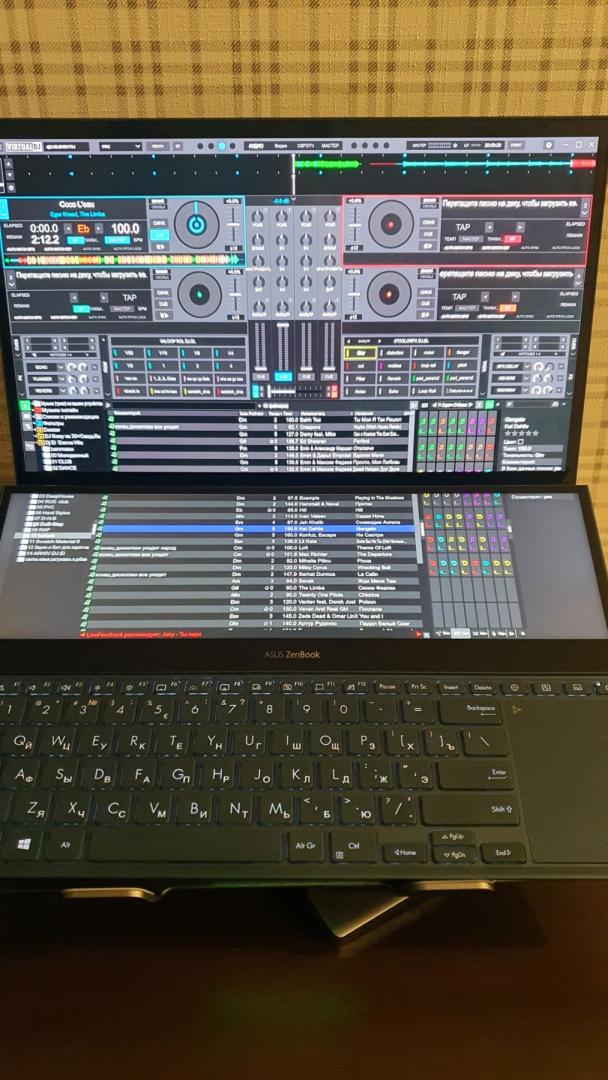Trigger the yellow 'filter' effect pad
The image size is (608, 1080).
coord(360,353)
